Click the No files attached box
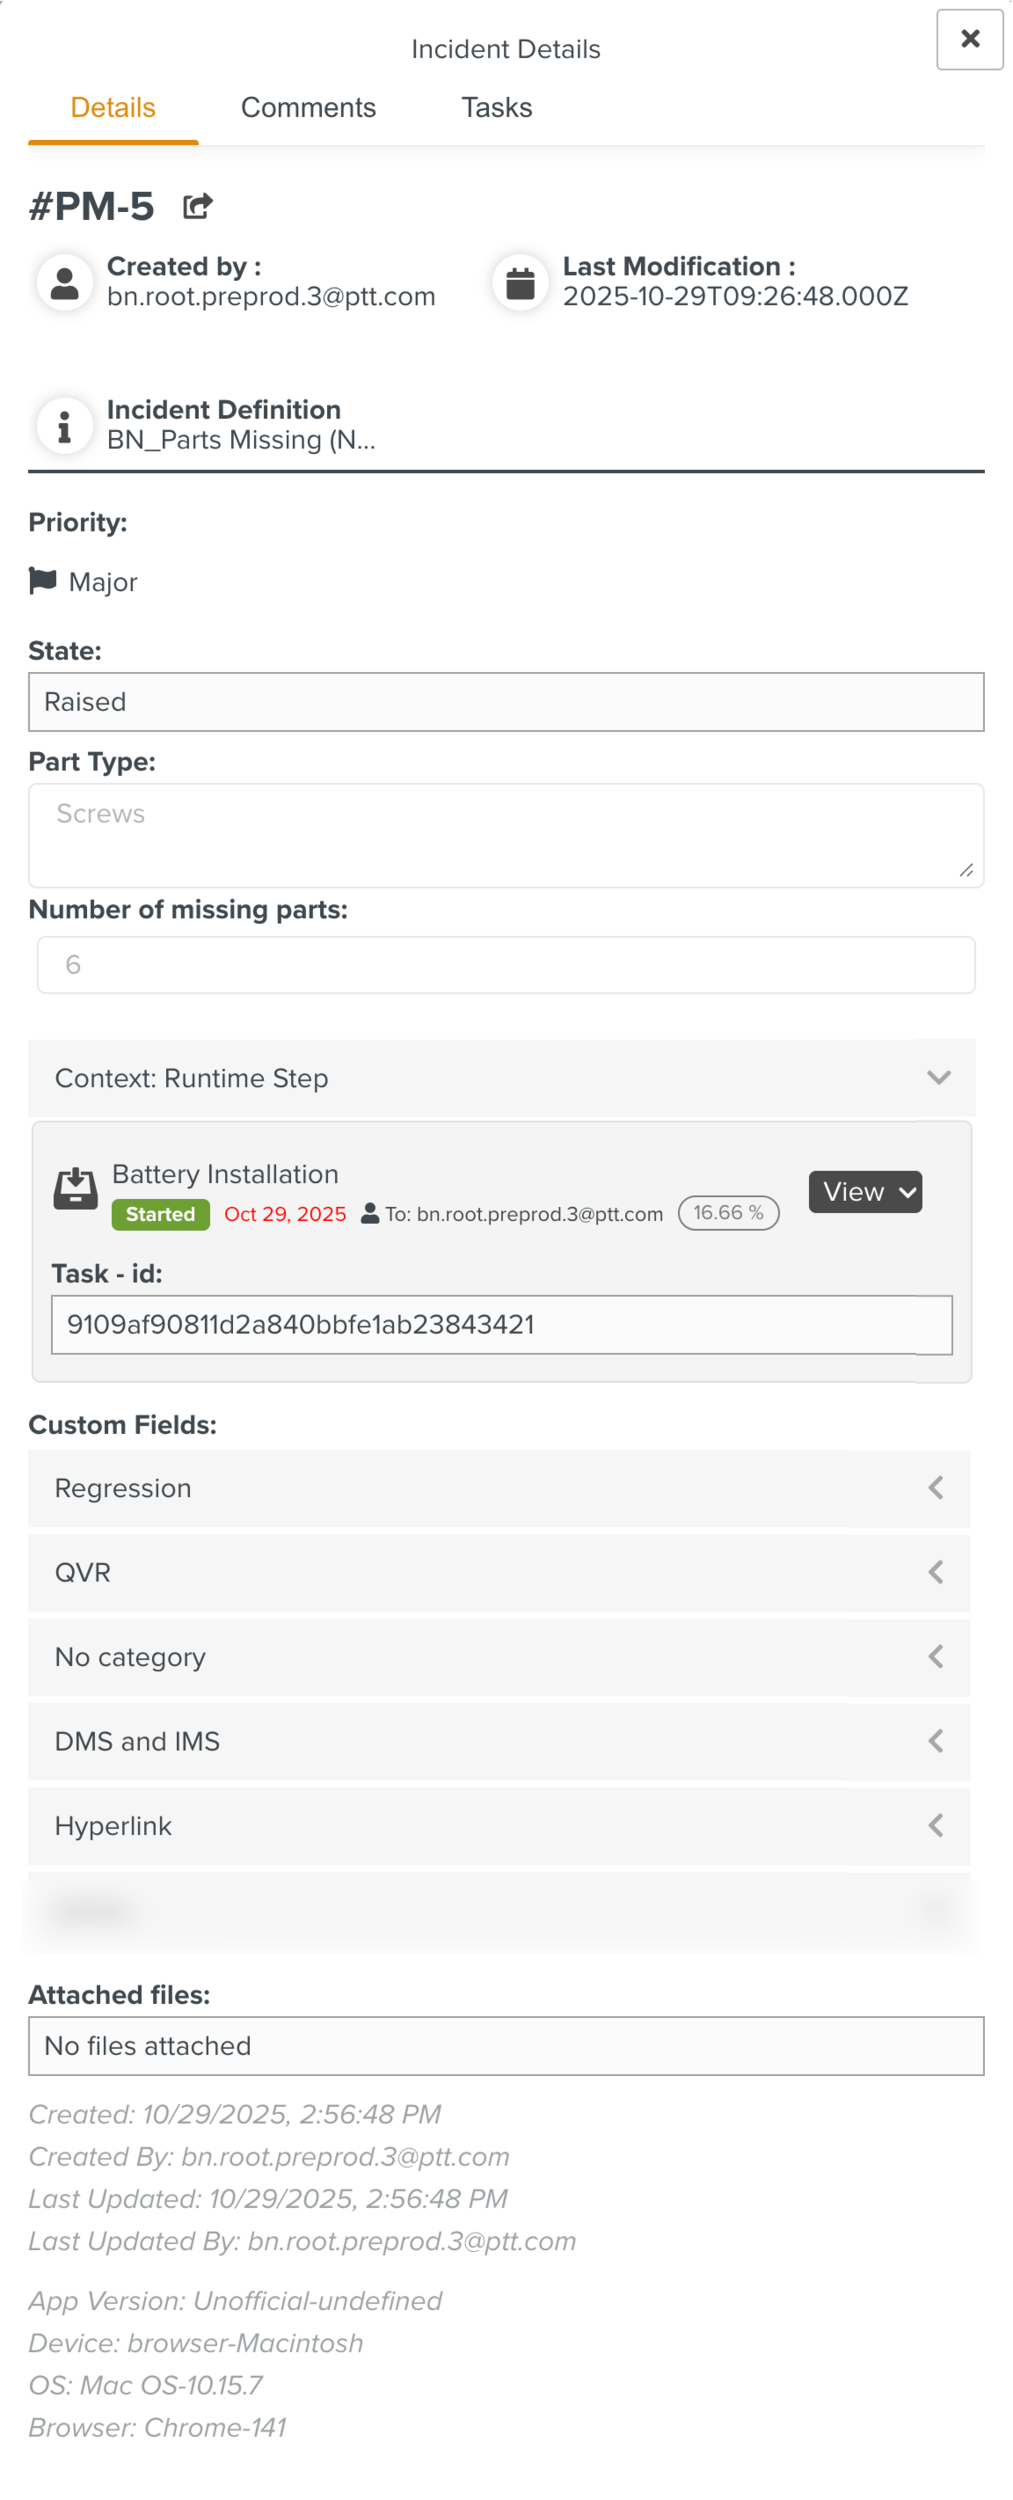The width and height of the screenshot is (1013, 2500). pos(506,2046)
